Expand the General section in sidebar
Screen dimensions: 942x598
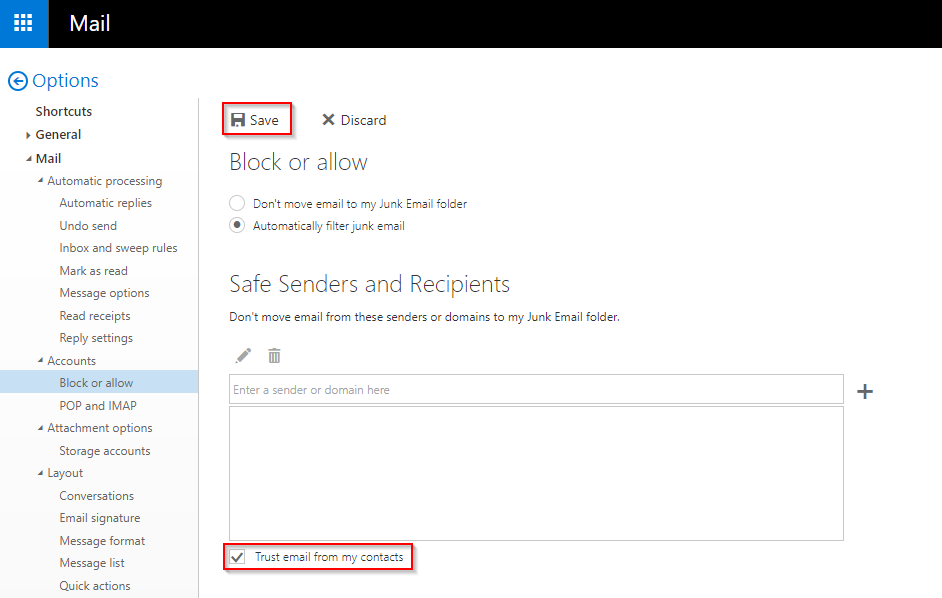[28, 135]
